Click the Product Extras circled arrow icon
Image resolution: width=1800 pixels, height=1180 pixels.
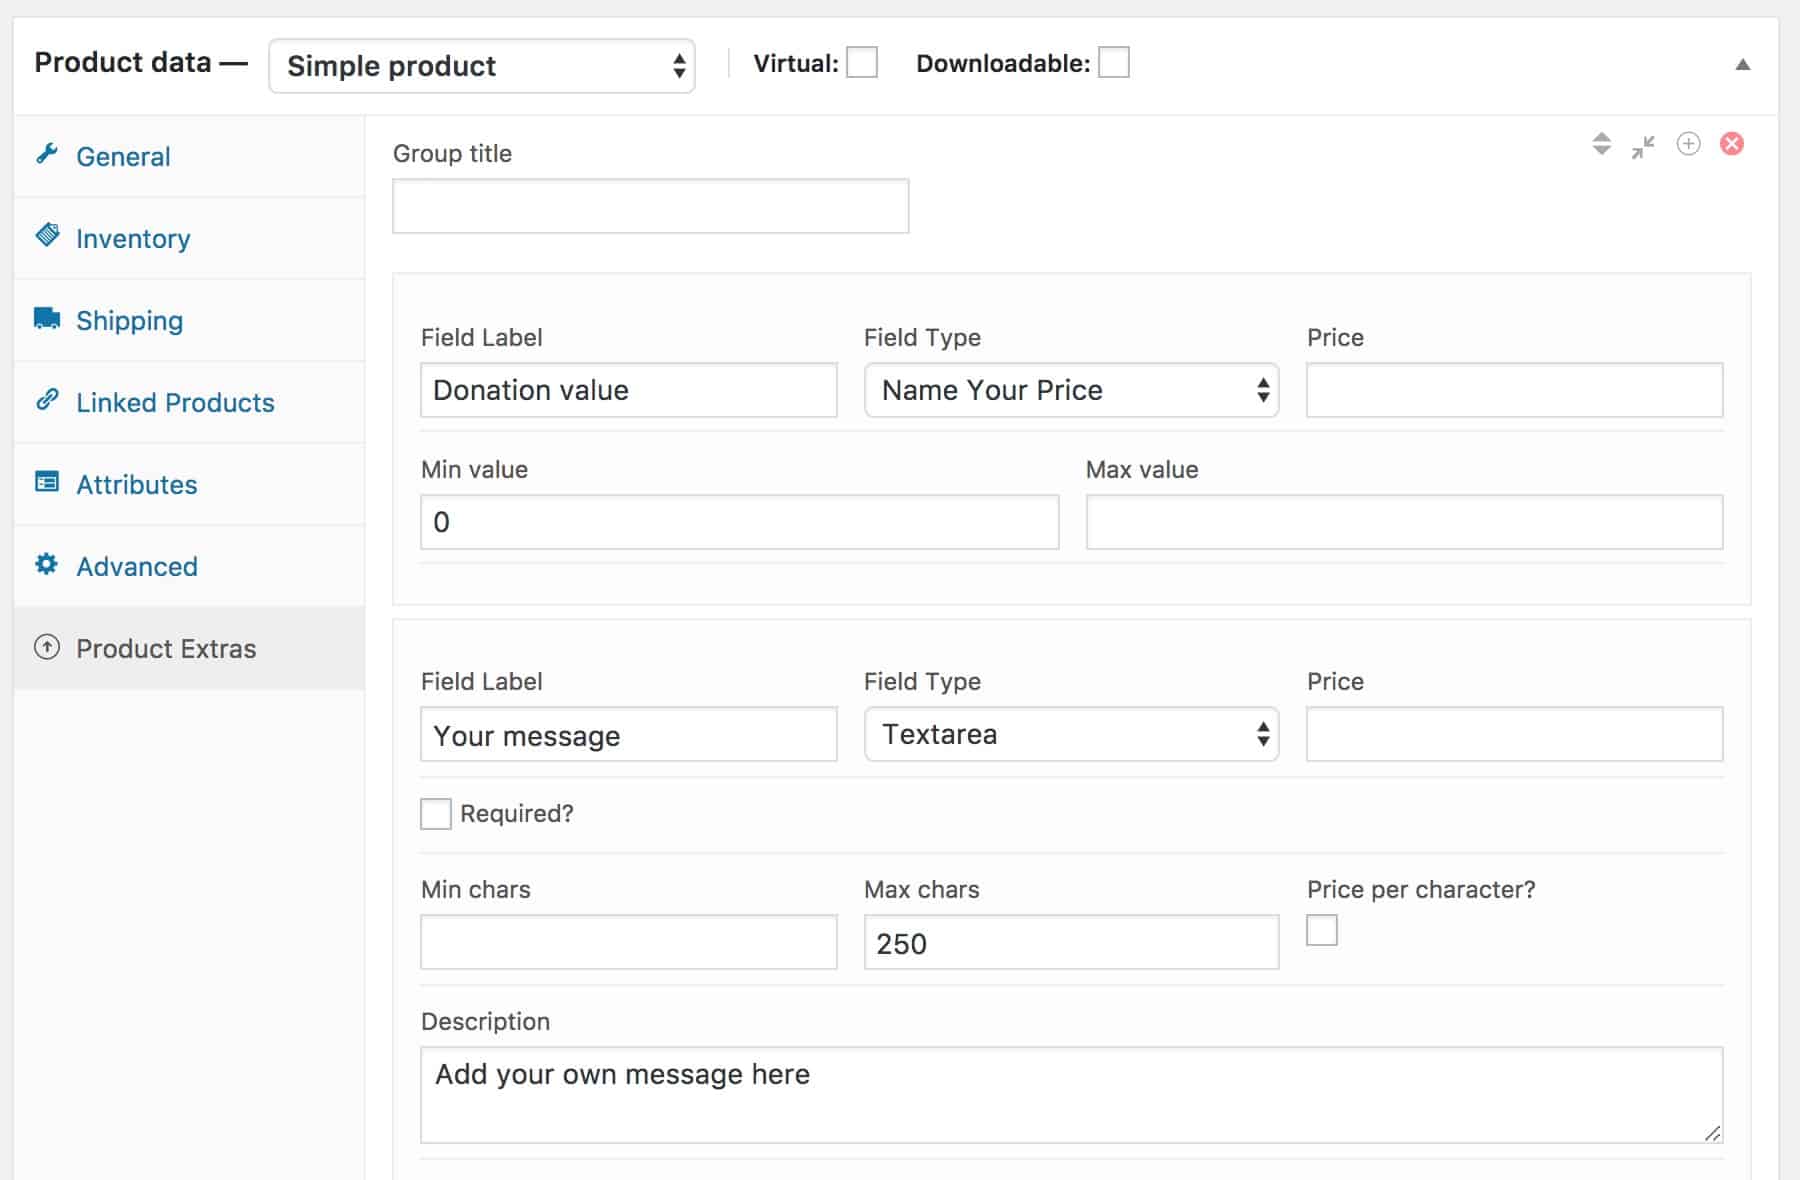pos(47,647)
